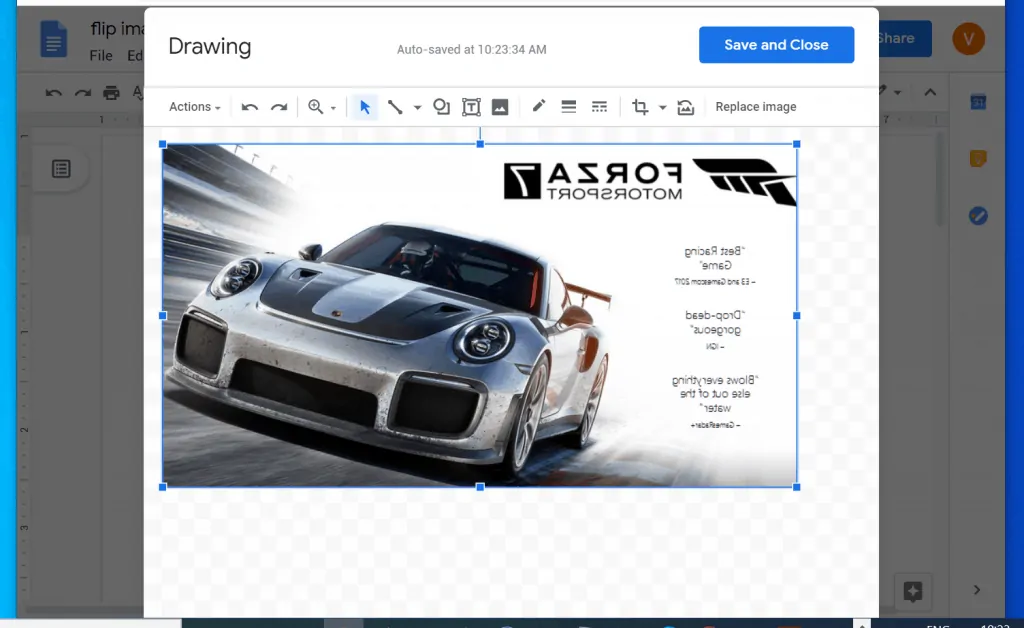Click the document title "flip ima"
The width and height of the screenshot is (1024, 628).
click(x=118, y=29)
